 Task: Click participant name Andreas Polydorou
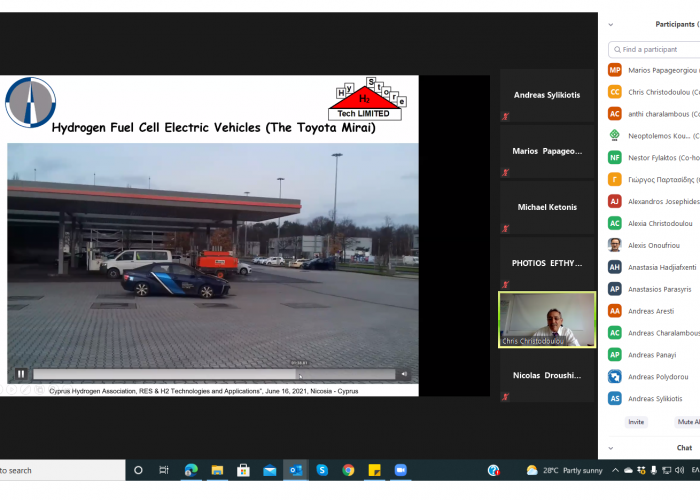(658, 377)
